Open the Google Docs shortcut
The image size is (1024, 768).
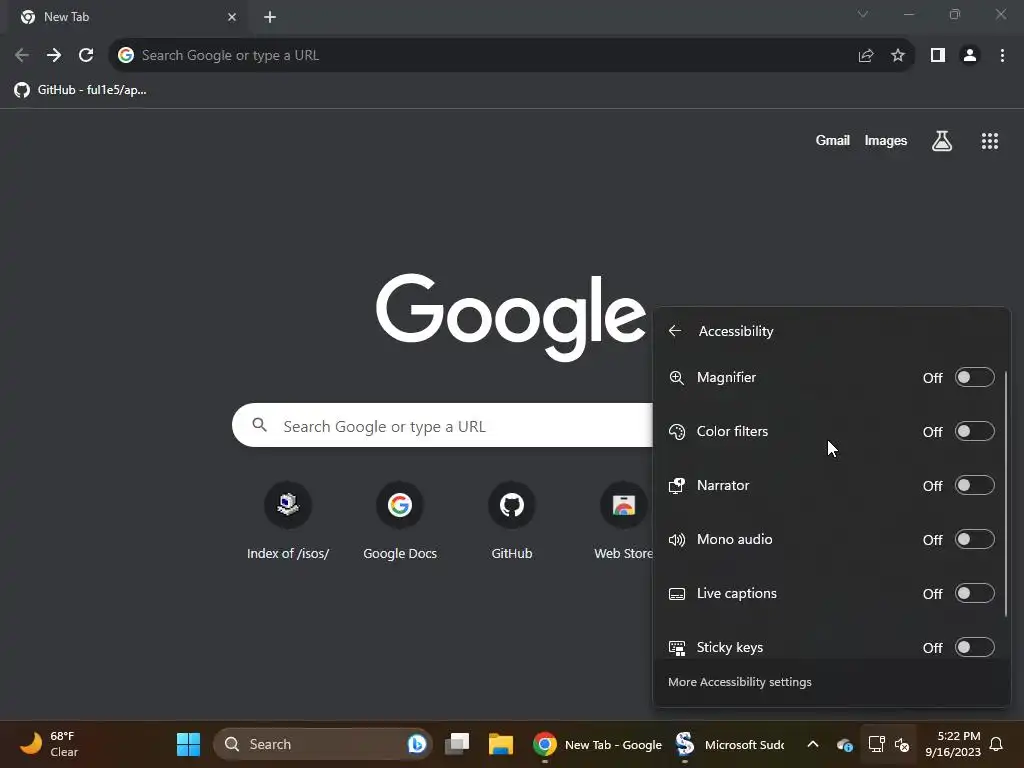point(400,521)
